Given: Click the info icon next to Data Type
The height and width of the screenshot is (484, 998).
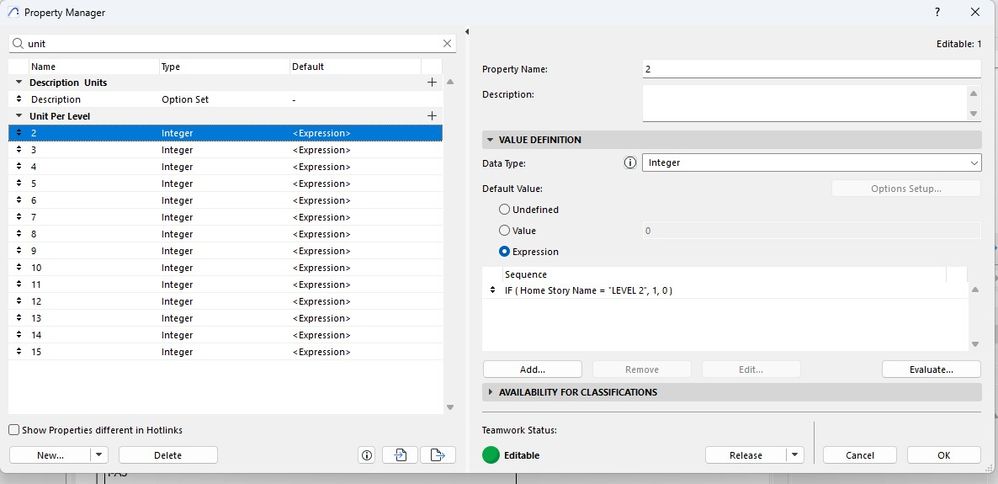Looking at the screenshot, I should pos(629,163).
